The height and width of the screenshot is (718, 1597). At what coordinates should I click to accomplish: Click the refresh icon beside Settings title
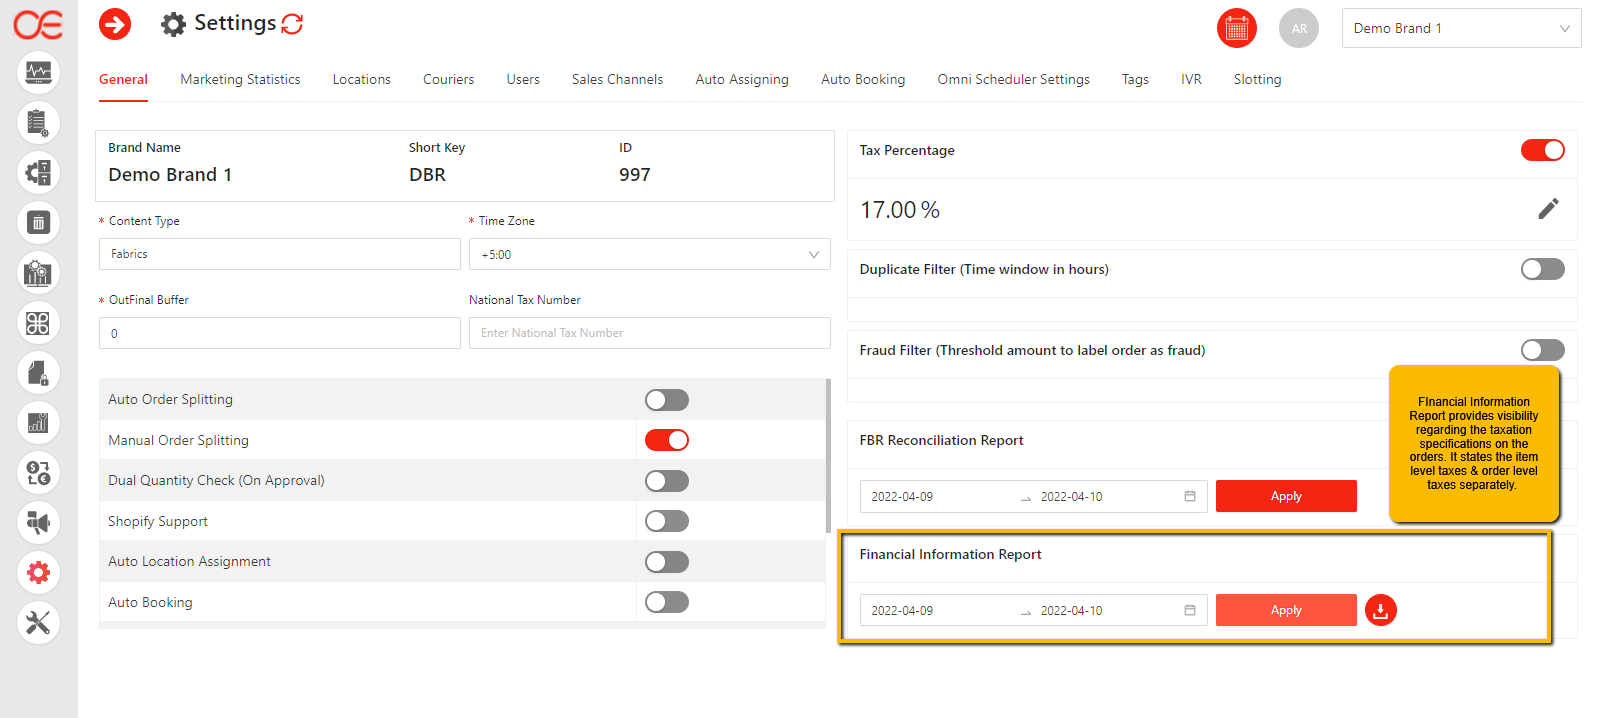tap(292, 24)
